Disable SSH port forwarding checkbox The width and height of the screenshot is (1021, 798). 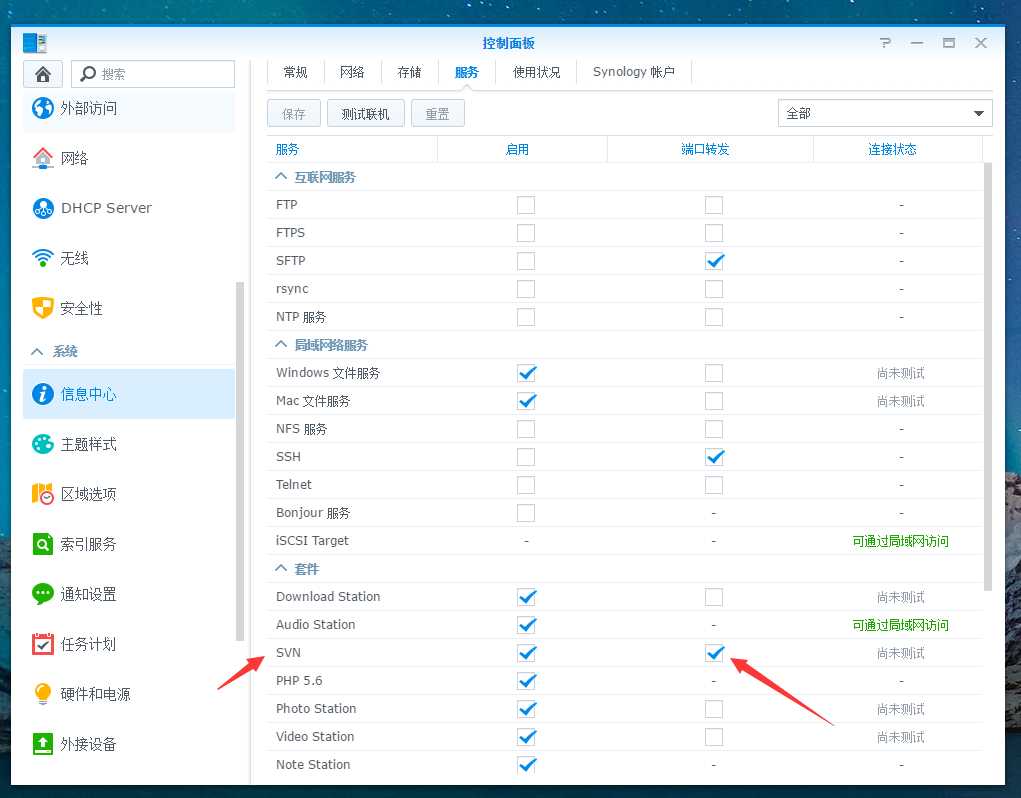coord(714,457)
